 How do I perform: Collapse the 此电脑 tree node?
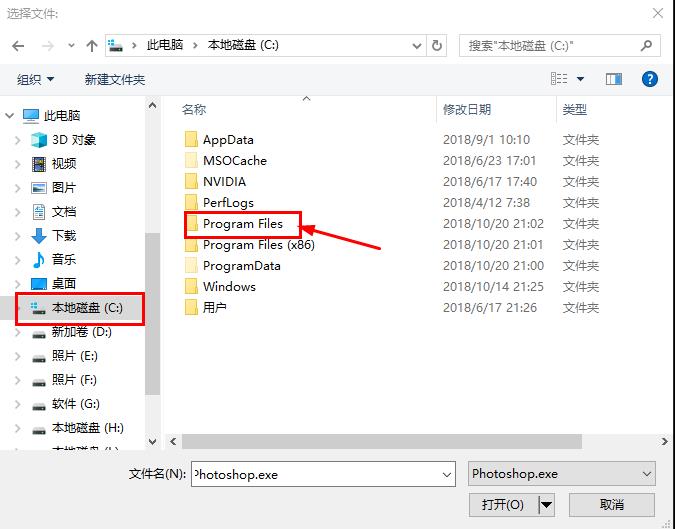[9, 116]
